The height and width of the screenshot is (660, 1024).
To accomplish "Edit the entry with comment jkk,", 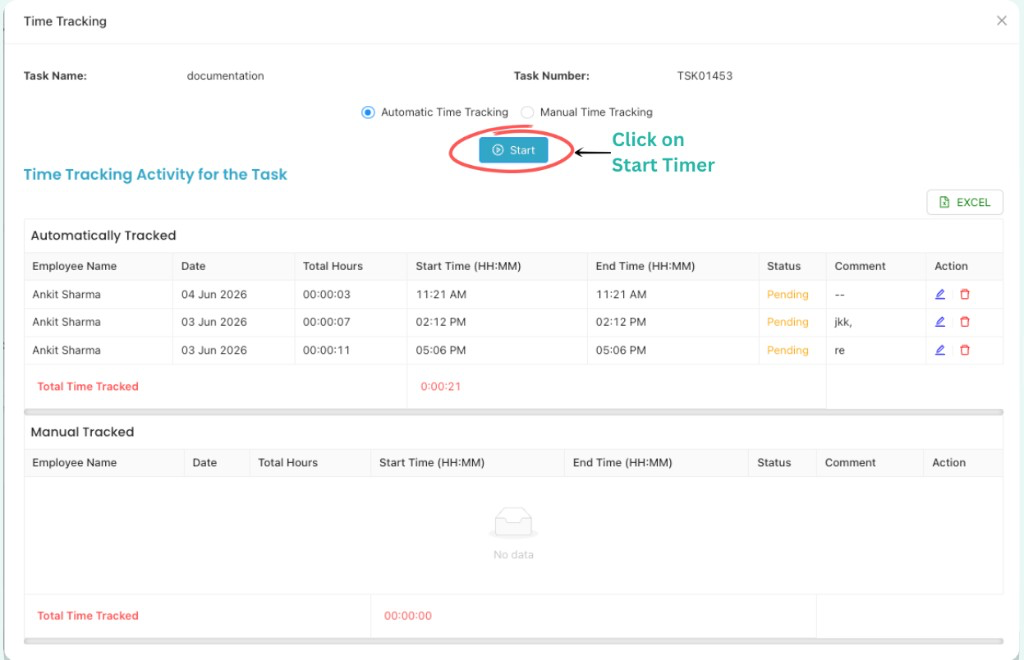I will click(940, 322).
